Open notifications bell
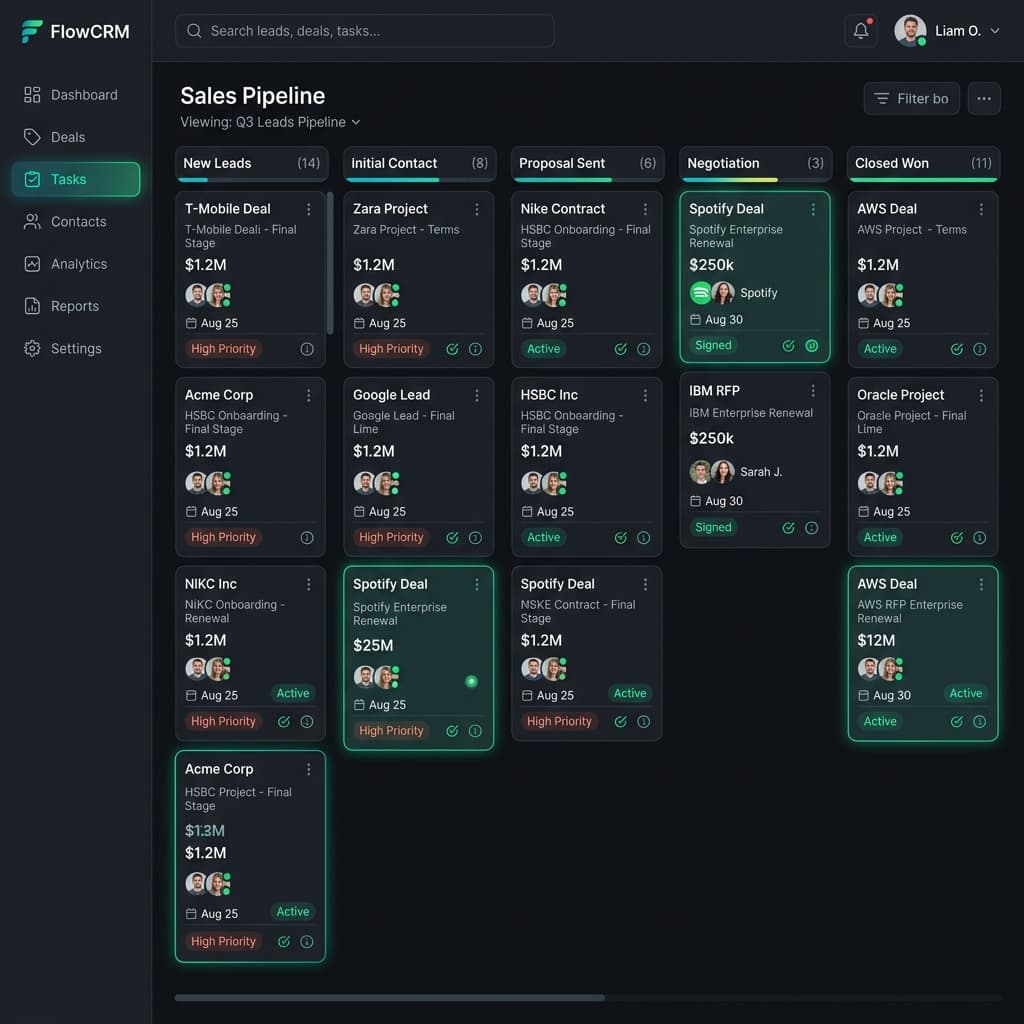This screenshot has width=1024, height=1024. tap(861, 31)
